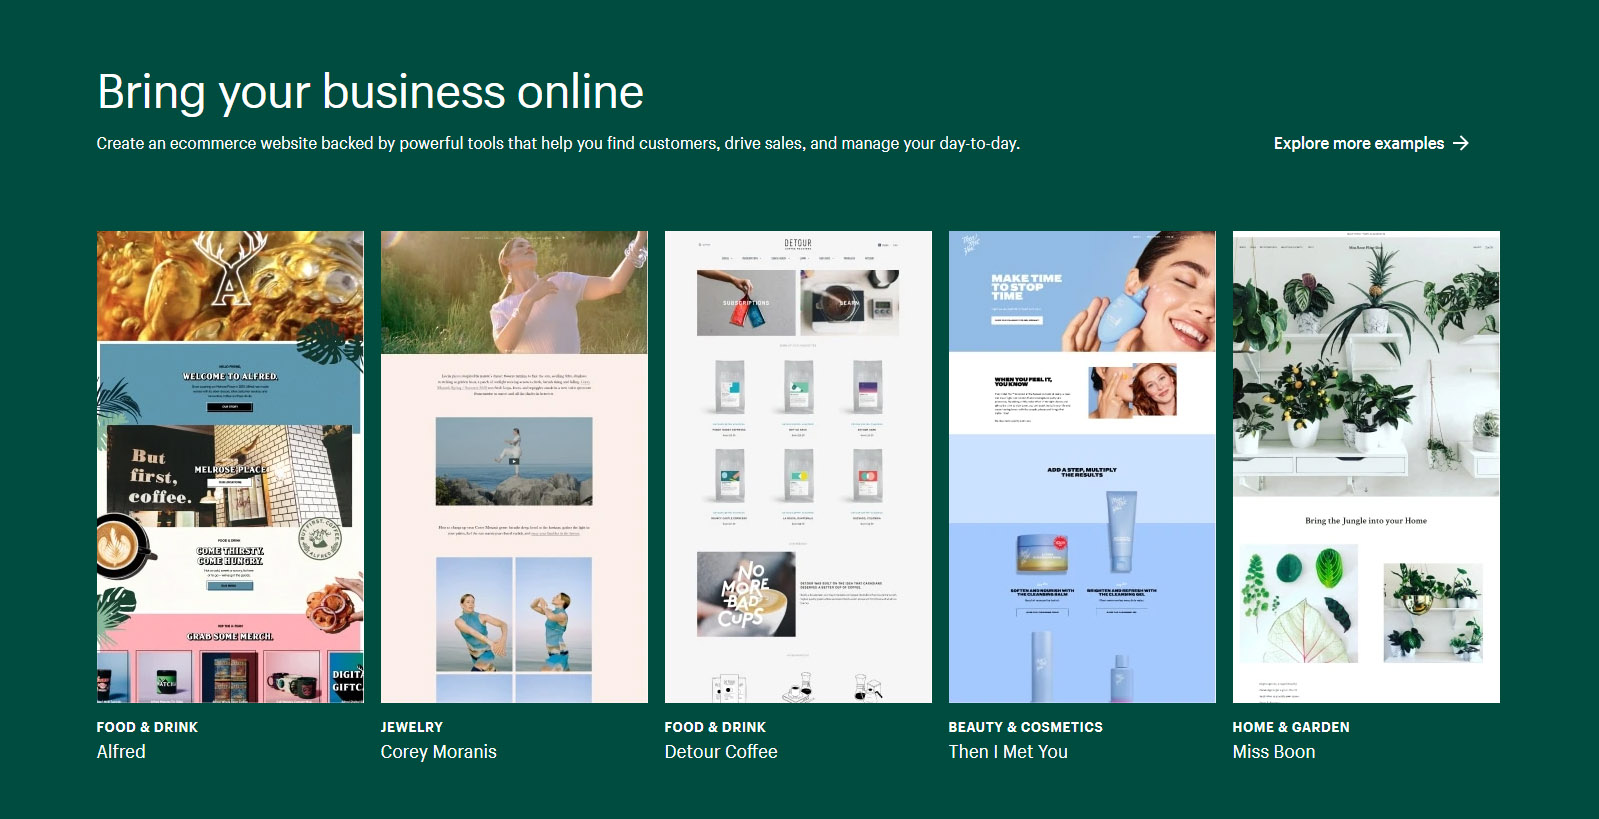Click the JEWELRY category label
The height and width of the screenshot is (819, 1599).
coord(412,727)
